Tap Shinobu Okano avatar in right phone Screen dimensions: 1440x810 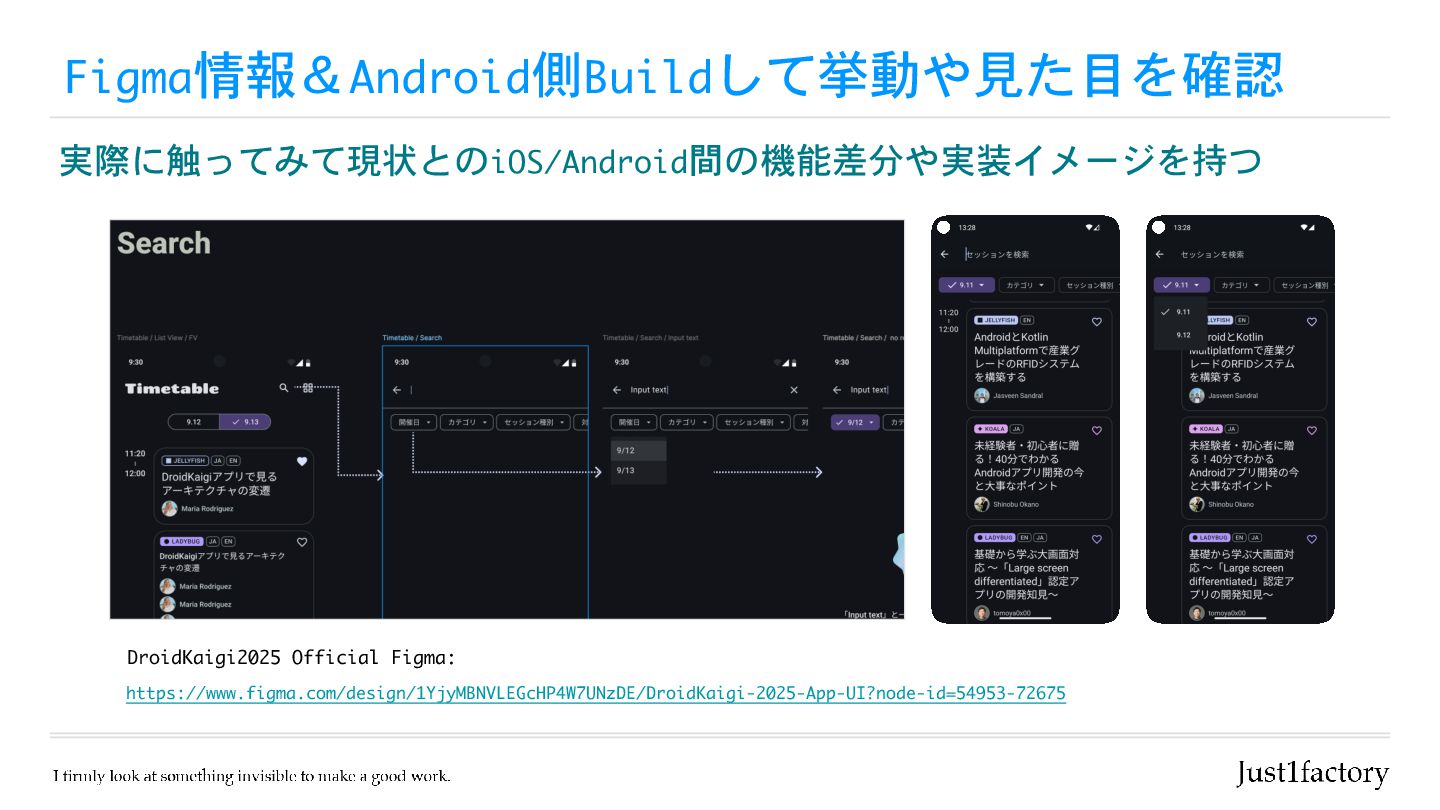point(1197,504)
